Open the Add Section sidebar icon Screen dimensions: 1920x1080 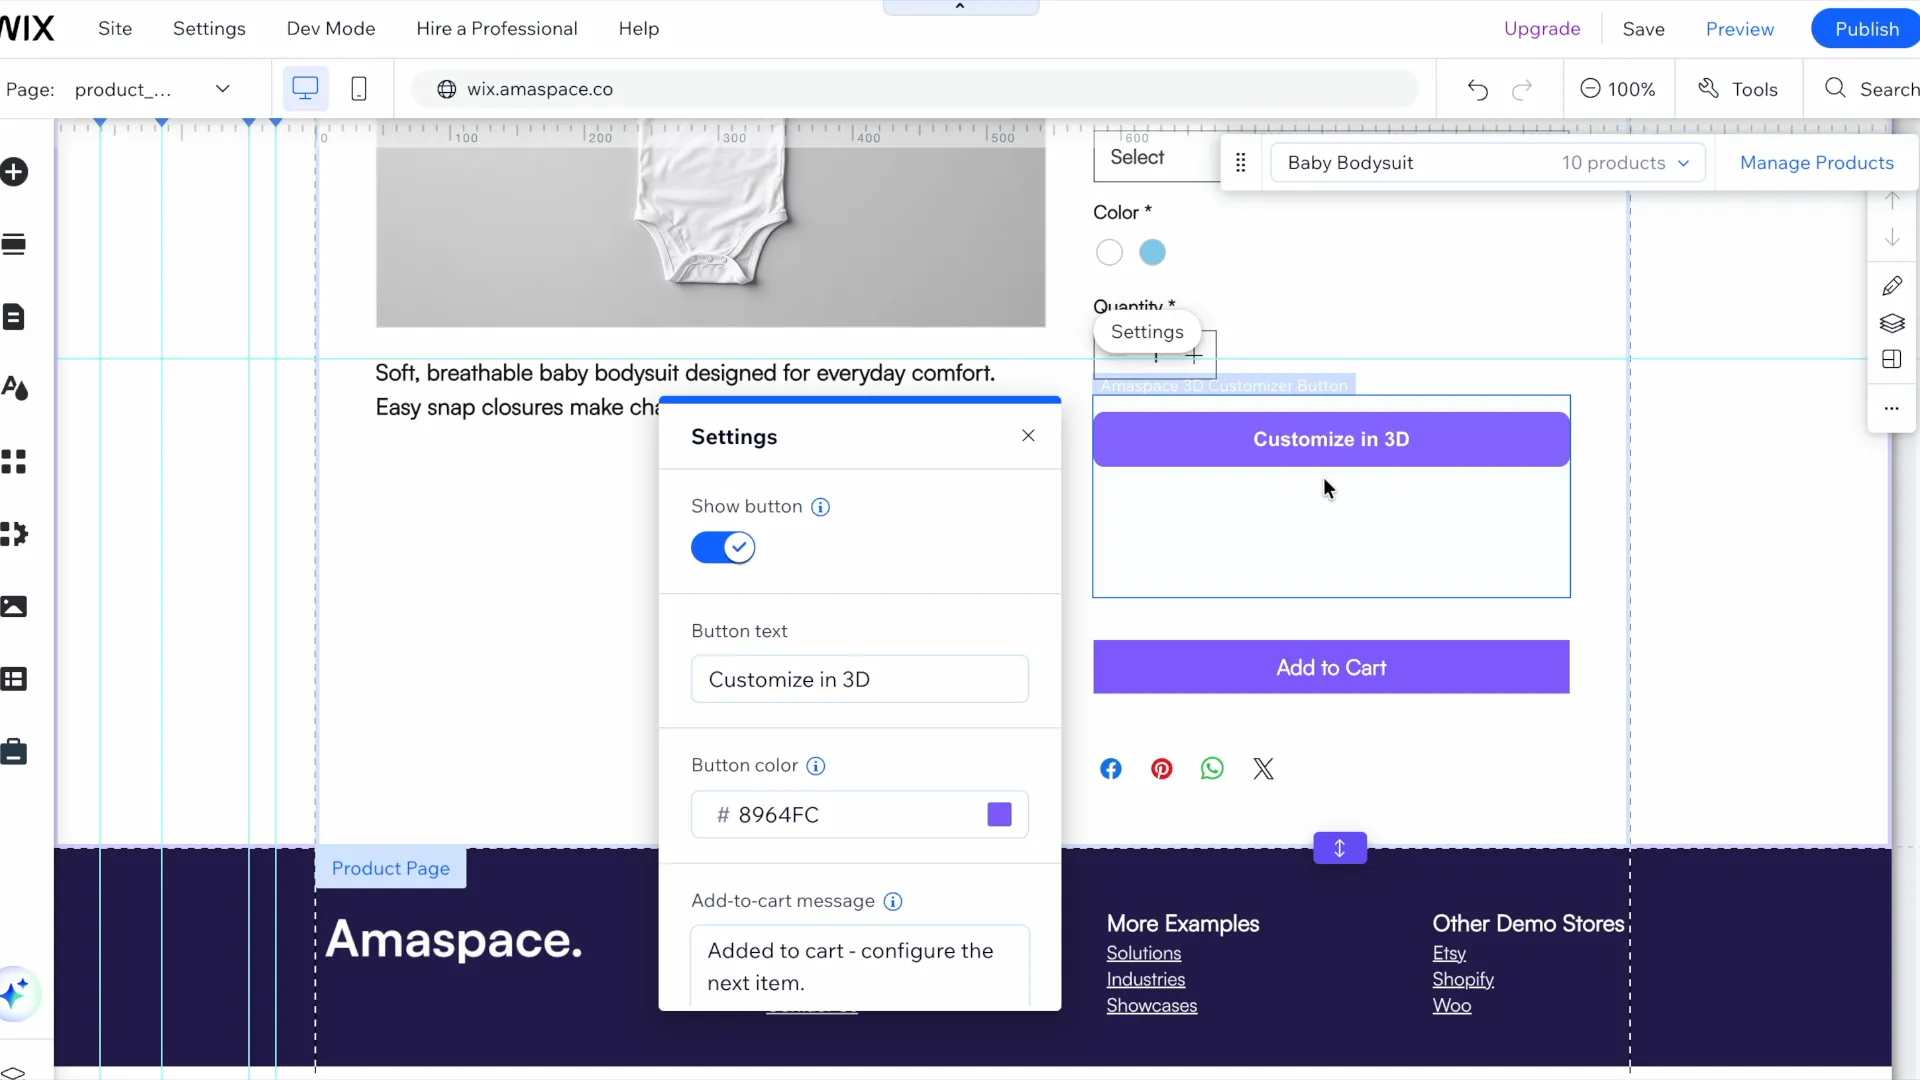[x=14, y=245]
